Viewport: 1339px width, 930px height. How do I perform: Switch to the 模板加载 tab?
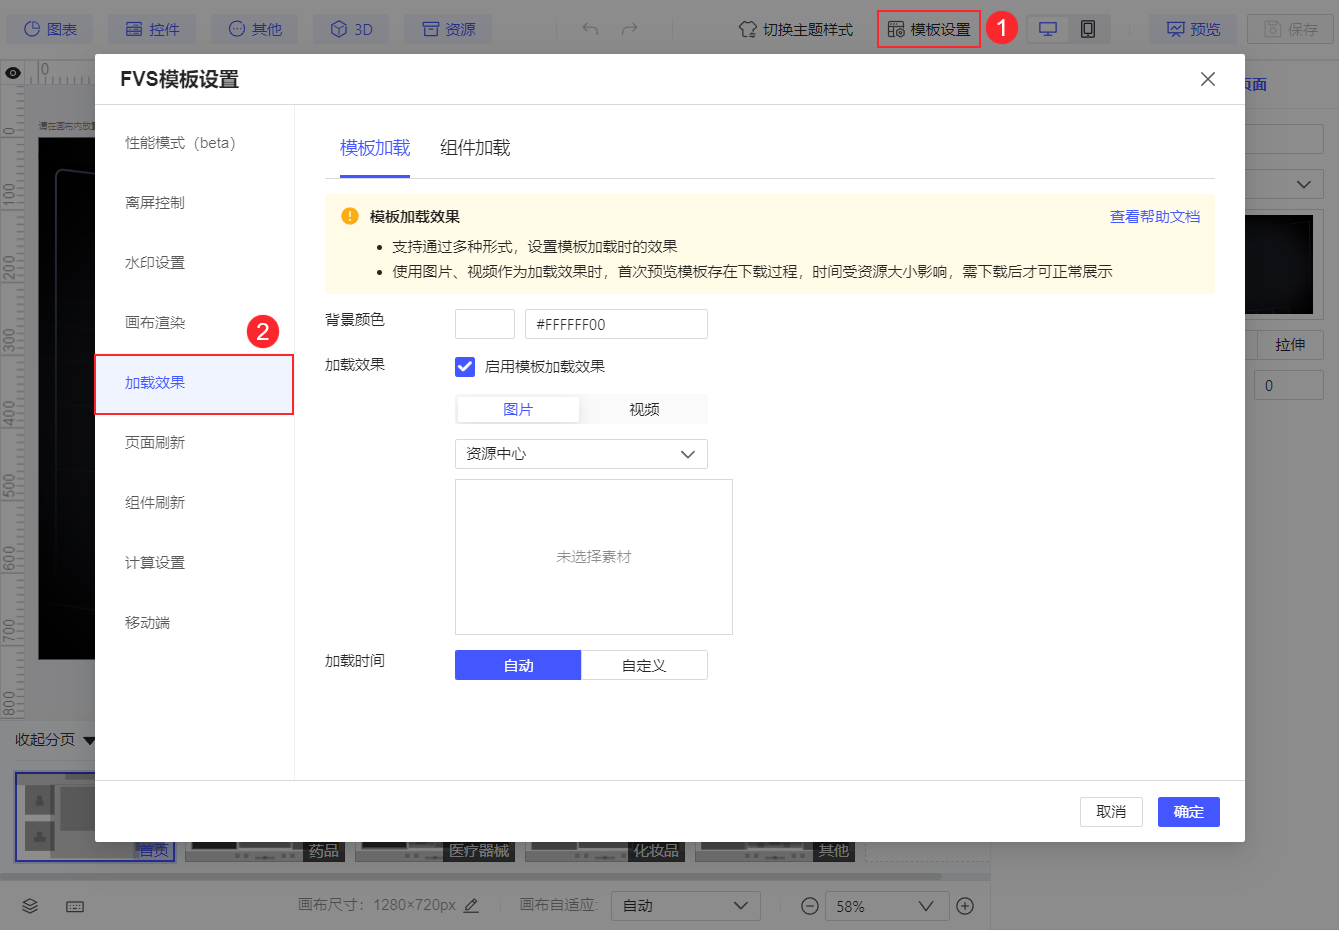tap(375, 148)
